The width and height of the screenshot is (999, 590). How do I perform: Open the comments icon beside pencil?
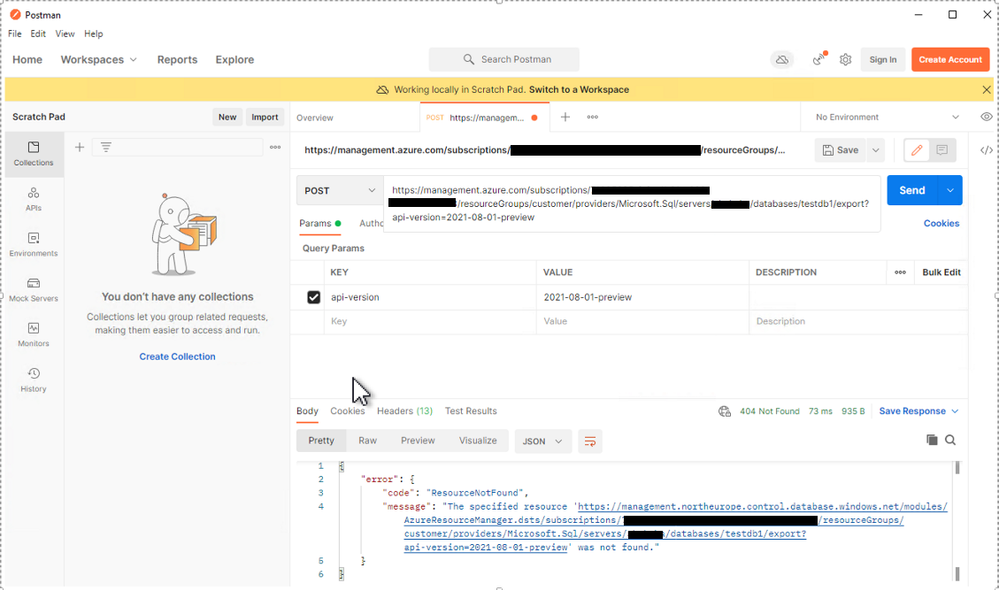(942, 150)
